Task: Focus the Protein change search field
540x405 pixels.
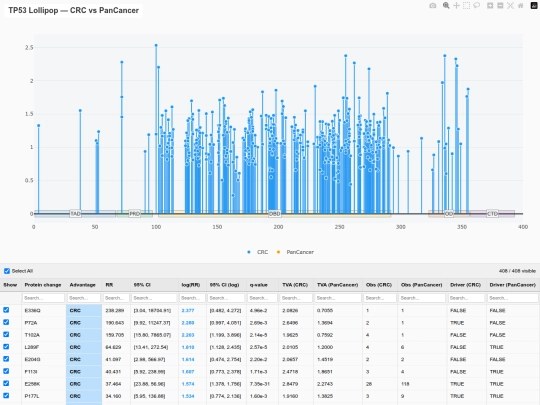Action: (43, 298)
